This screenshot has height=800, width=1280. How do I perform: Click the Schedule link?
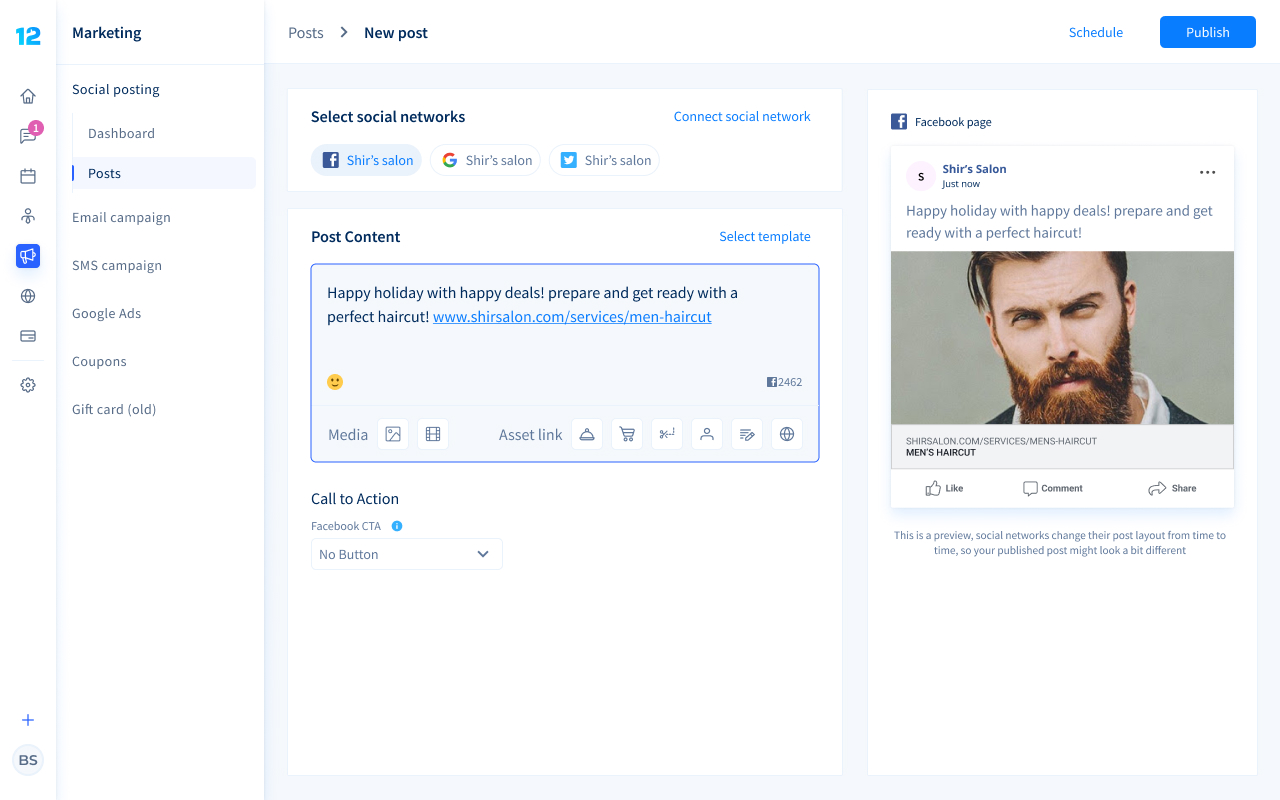pyautogui.click(x=1096, y=32)
